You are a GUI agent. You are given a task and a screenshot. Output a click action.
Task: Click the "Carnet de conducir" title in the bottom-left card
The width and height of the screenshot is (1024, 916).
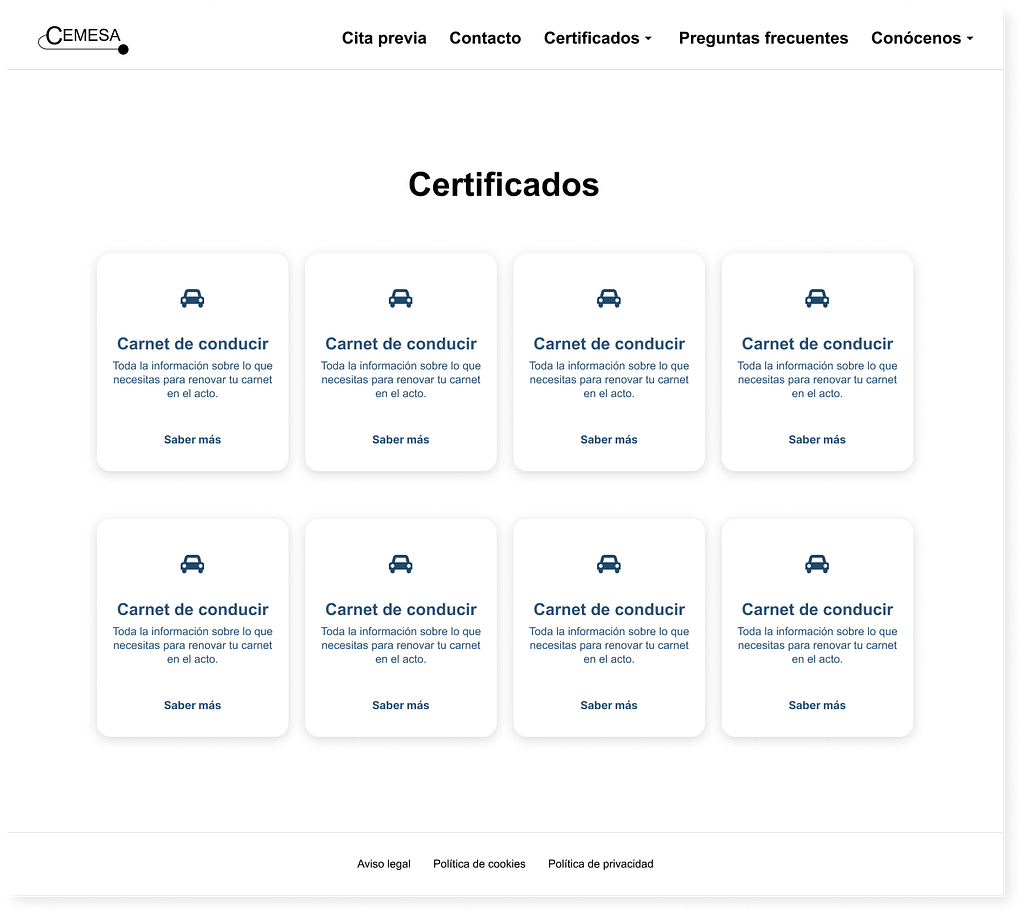click(x=192, y=609)
